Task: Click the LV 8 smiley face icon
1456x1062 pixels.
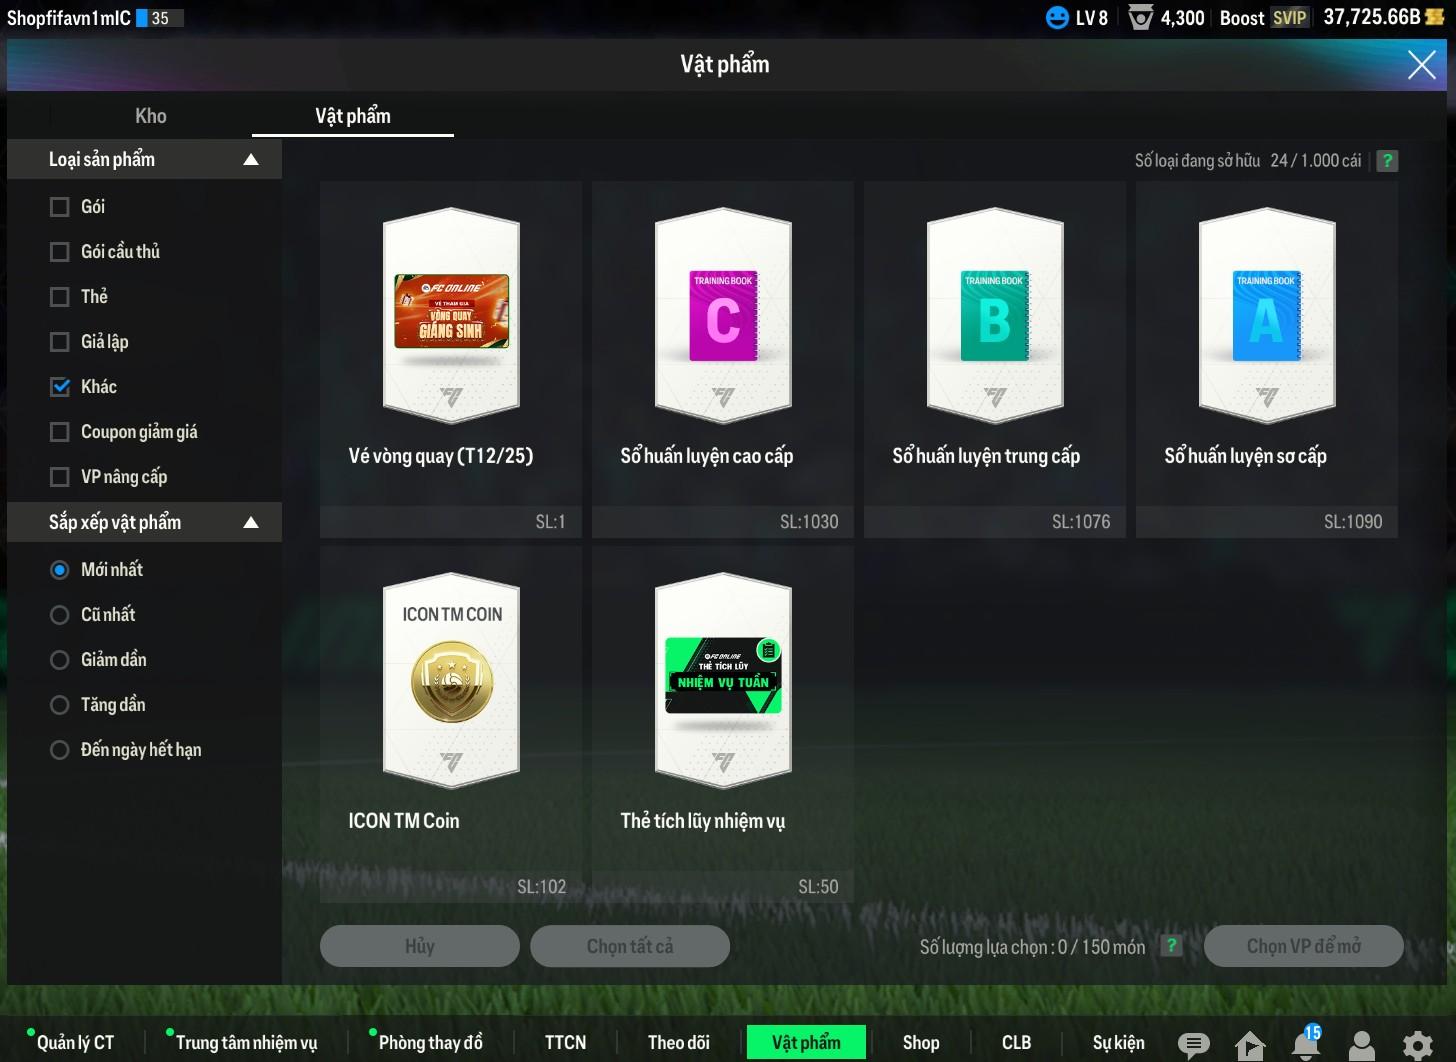Action: click(x=1057, y=18)
